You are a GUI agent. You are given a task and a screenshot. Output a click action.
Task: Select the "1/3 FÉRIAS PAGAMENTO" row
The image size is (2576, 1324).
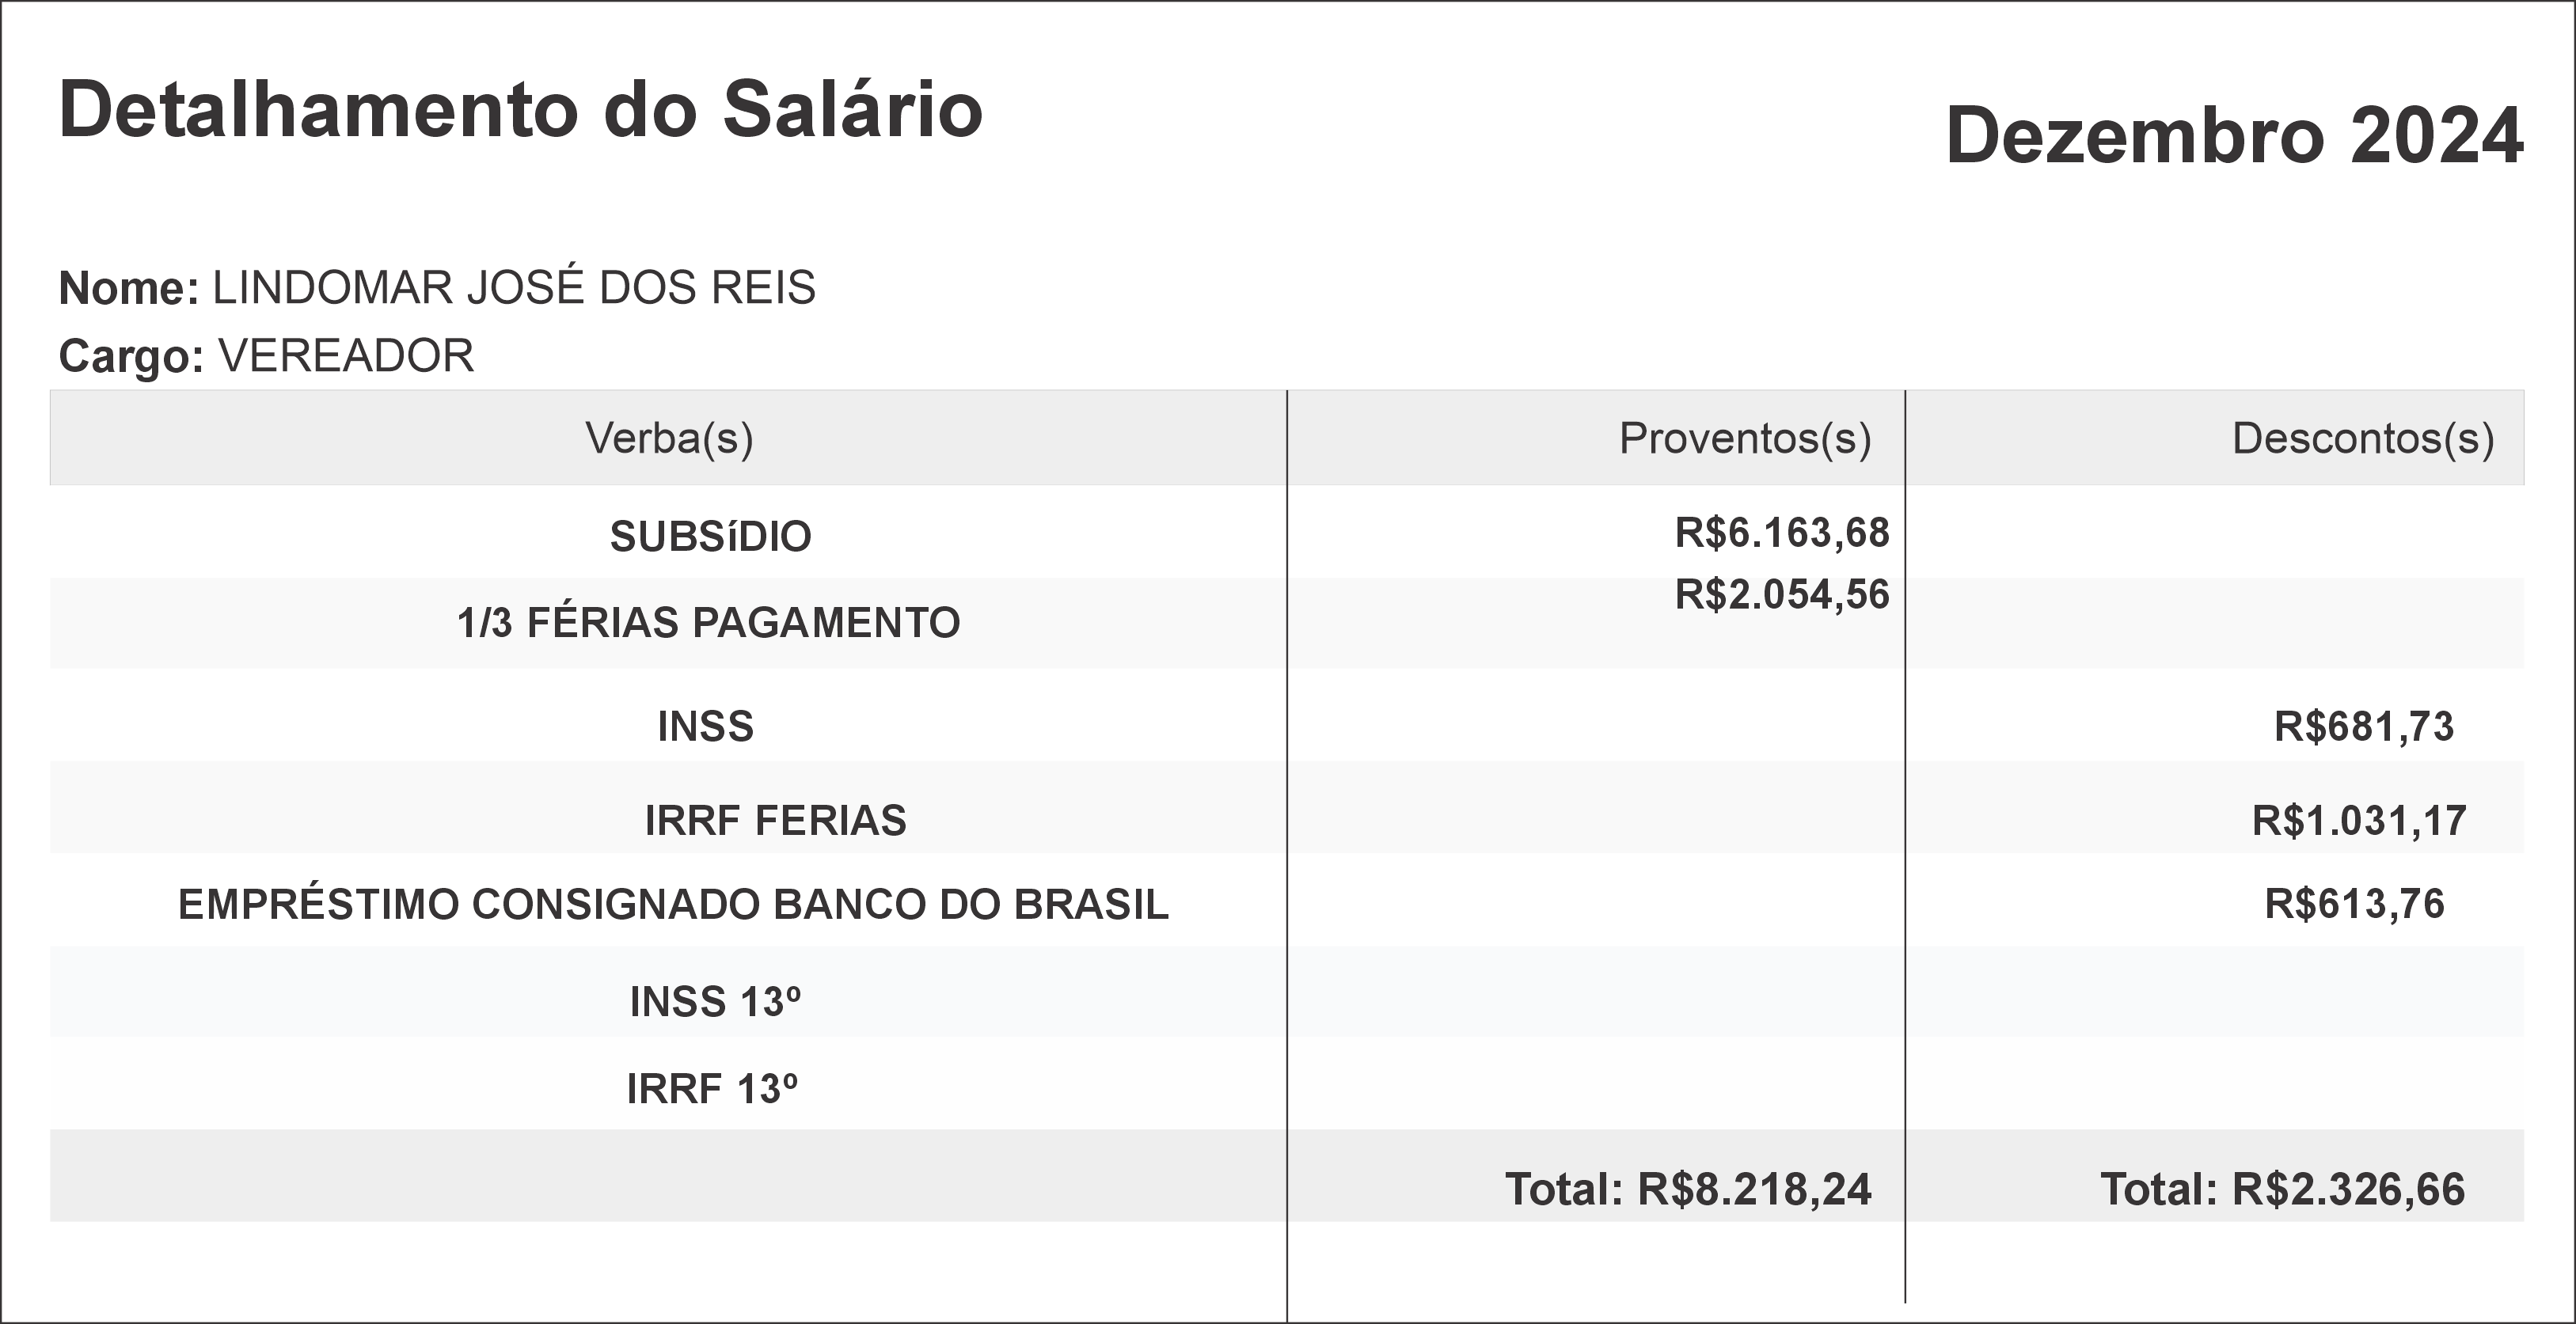click(708, 623)
